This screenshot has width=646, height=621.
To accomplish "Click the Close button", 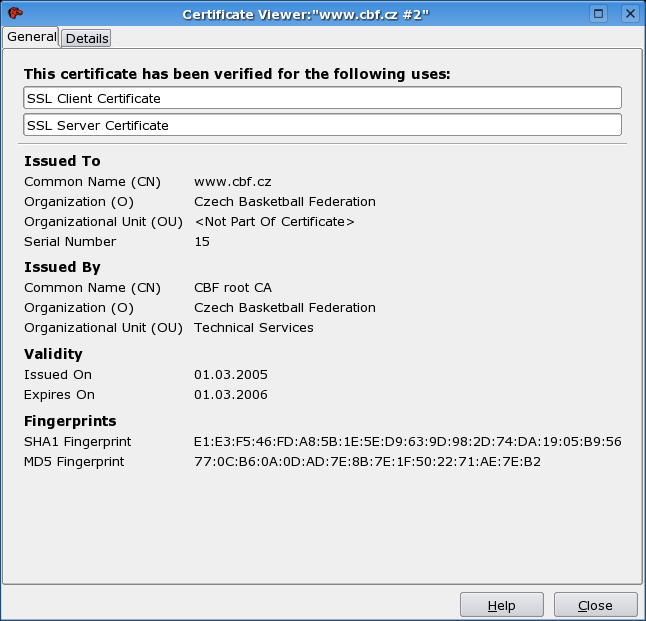I will click(595, 605).
